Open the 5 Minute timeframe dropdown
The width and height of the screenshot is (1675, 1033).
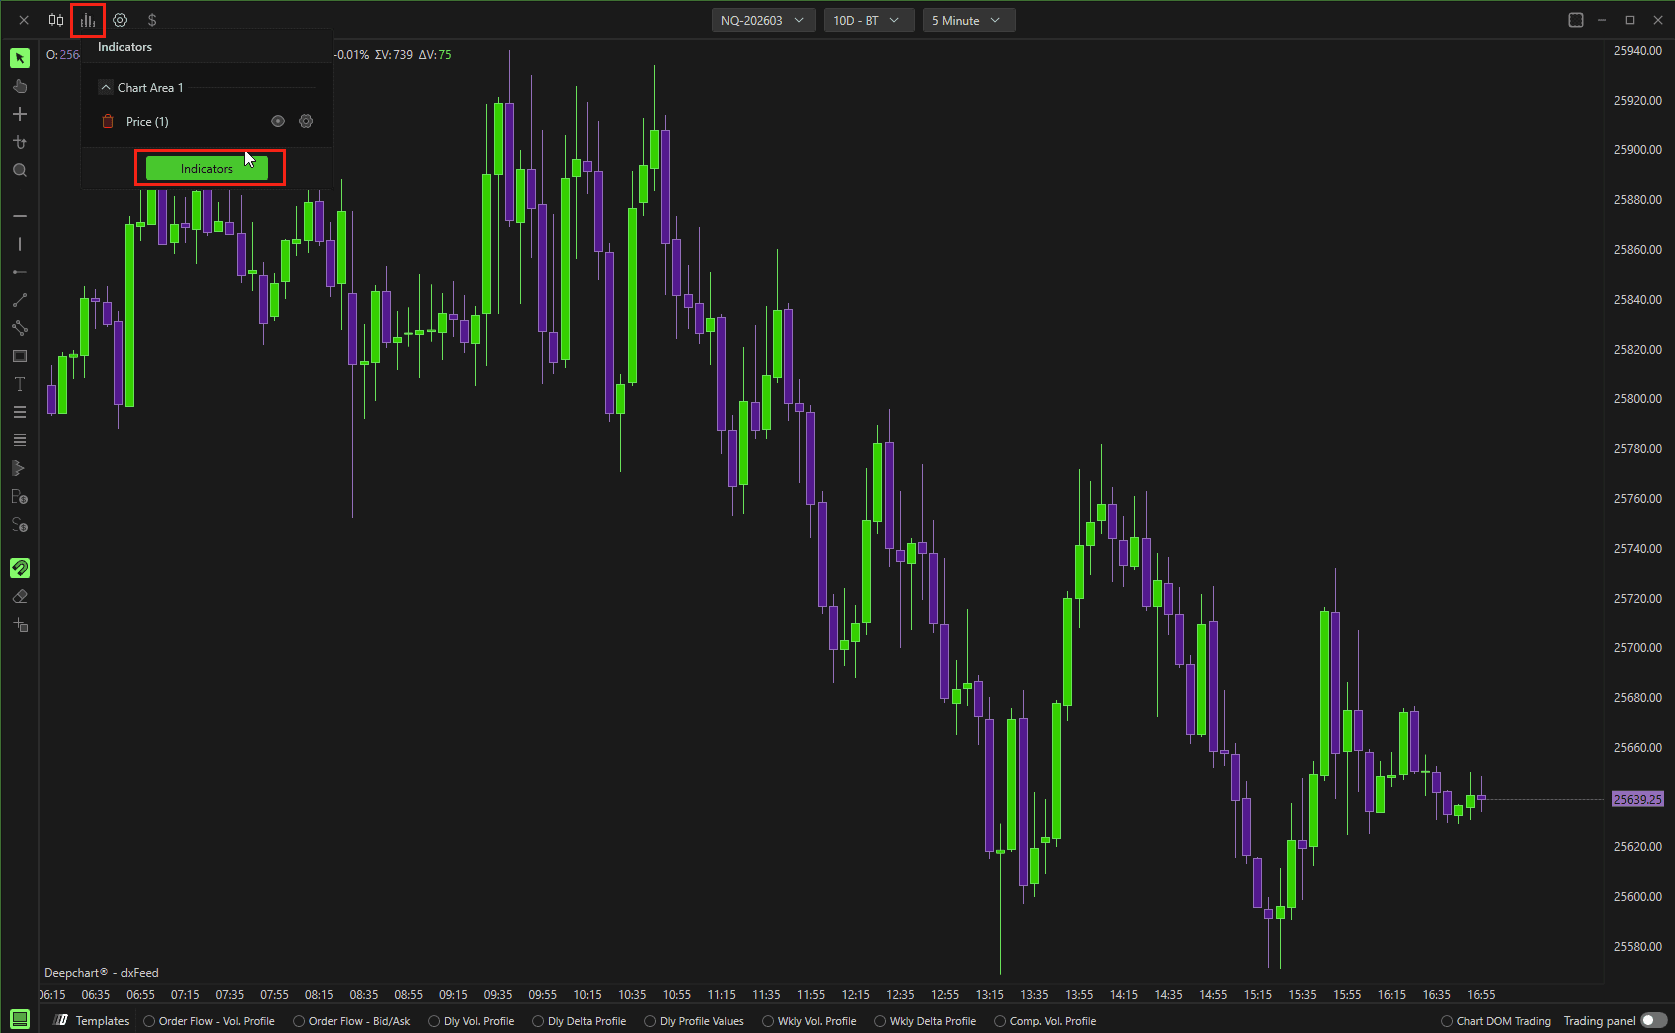pyautogui.click(x=968, y=20)
